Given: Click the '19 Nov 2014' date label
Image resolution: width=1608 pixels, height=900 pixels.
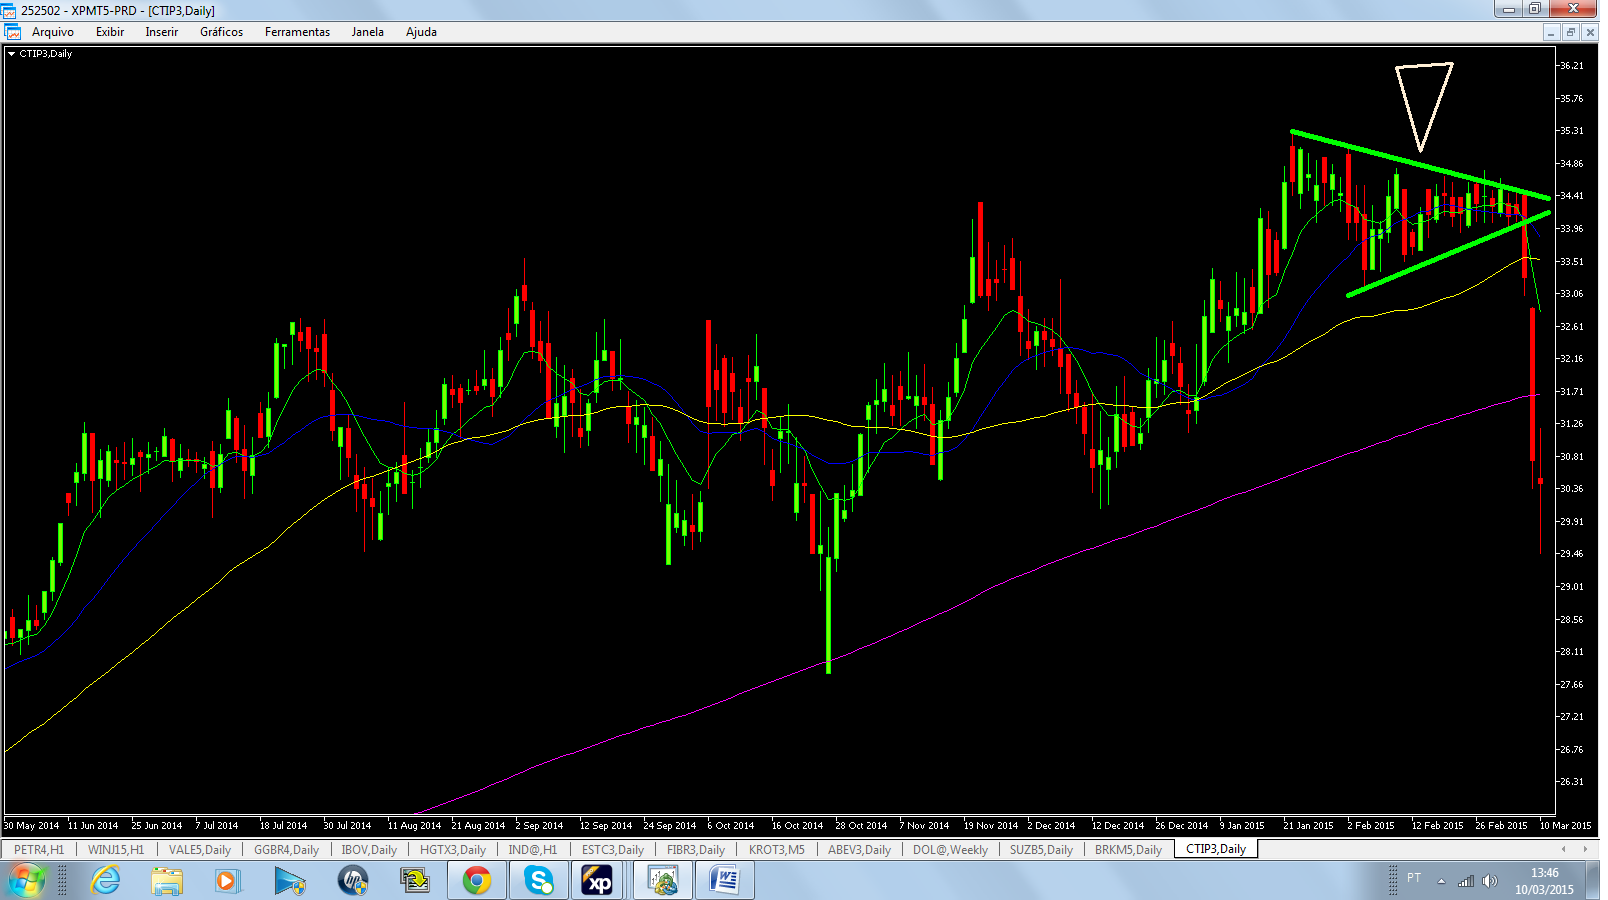Looking at the screenshot, I should pyautogui.click(x=990, y=826).
